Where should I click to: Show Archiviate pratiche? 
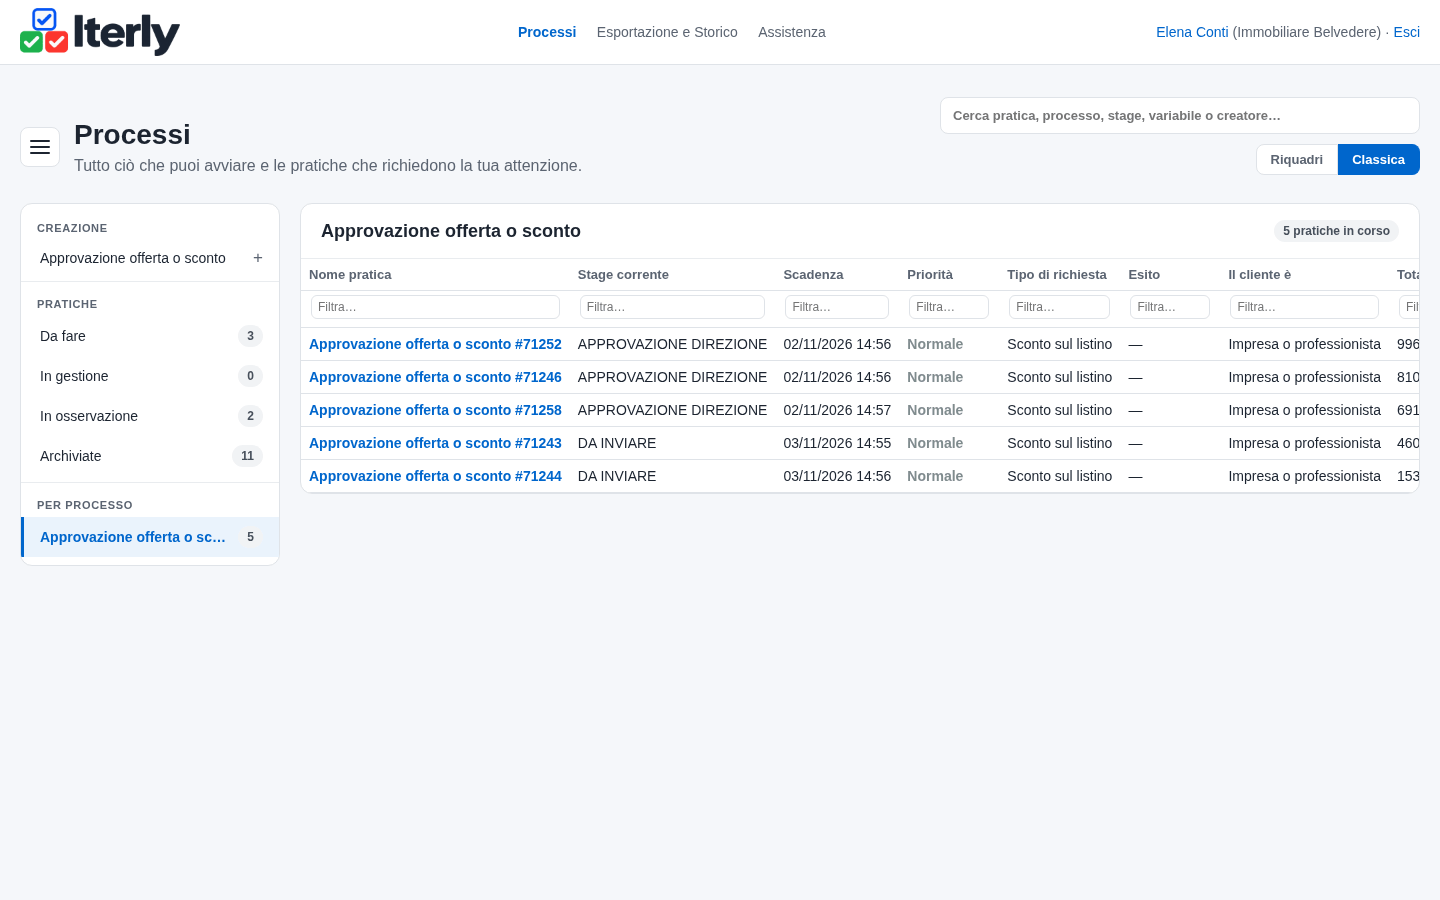[x=150, y=456]
